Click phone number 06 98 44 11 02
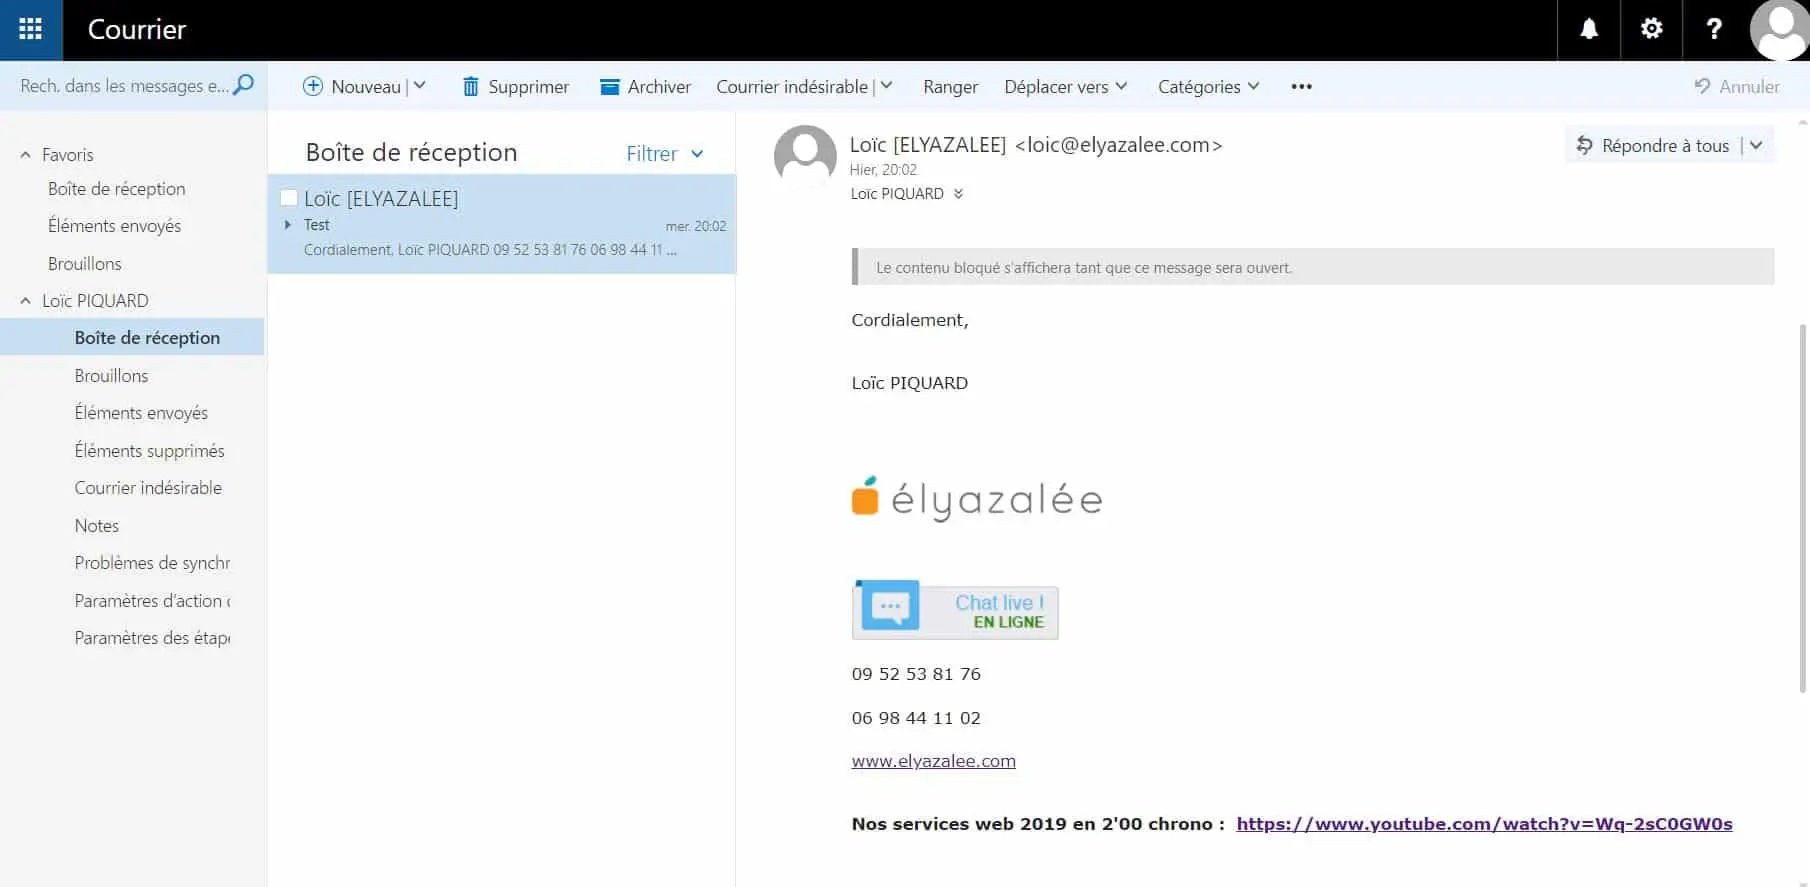Viewport: 1810px width, 887px height. 916,718
